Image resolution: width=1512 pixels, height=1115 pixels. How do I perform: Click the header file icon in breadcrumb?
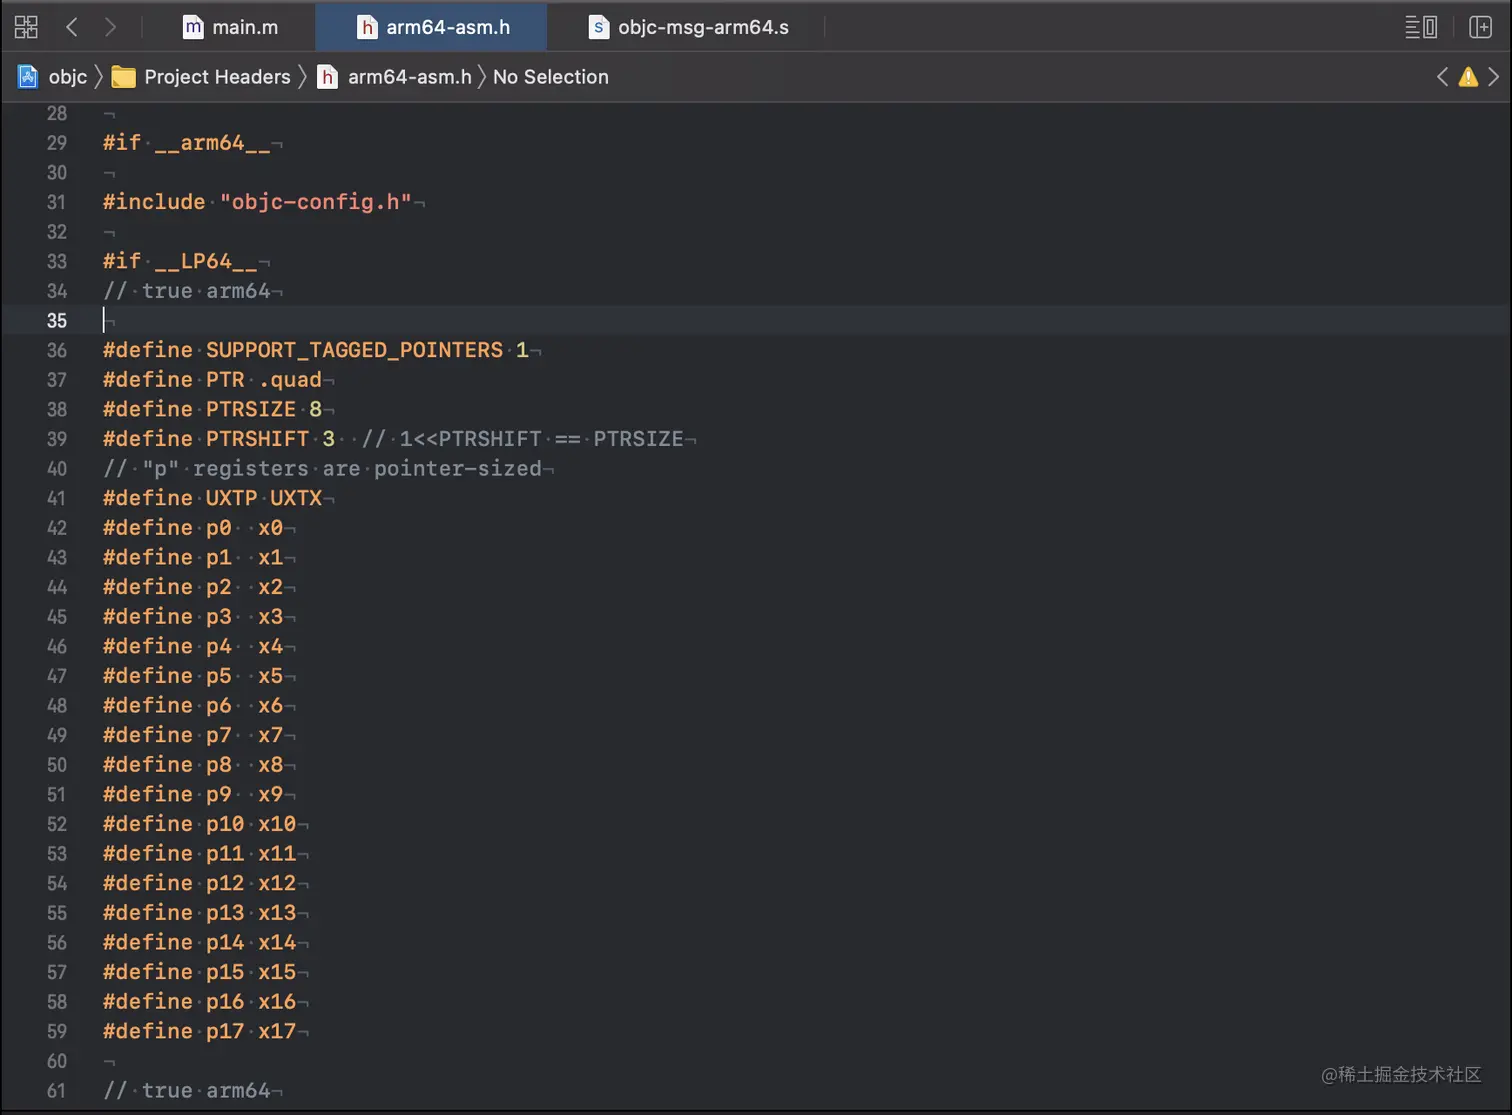(x=327, y=77)
